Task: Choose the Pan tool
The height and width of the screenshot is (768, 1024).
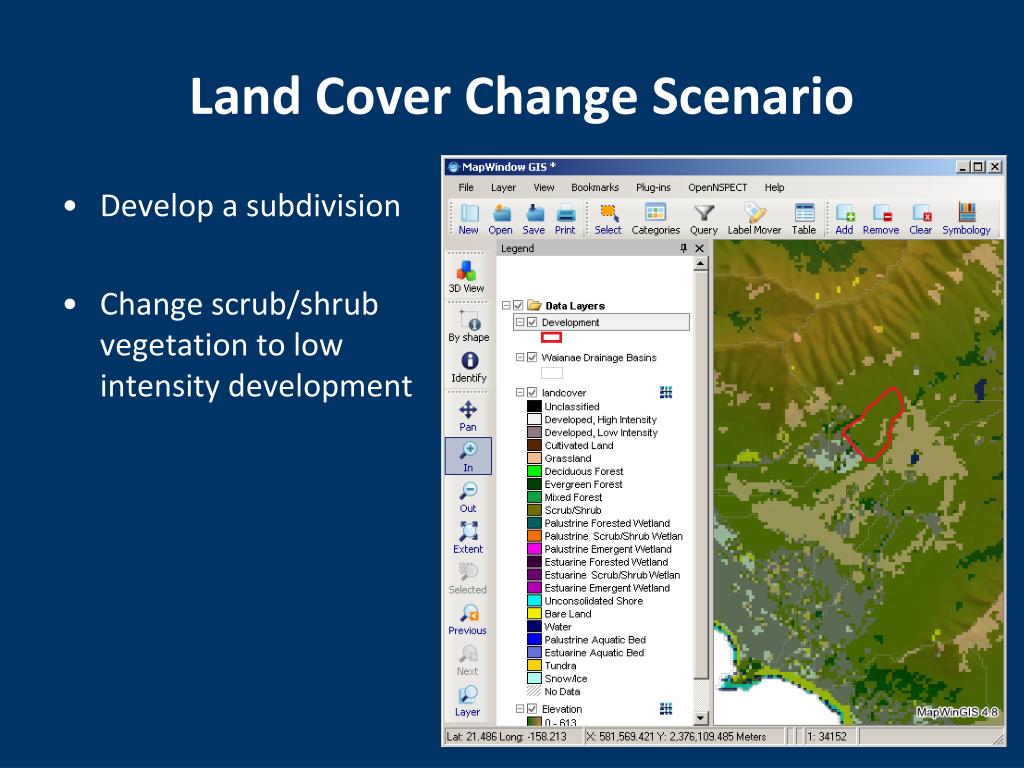Action: coord(468,416)
